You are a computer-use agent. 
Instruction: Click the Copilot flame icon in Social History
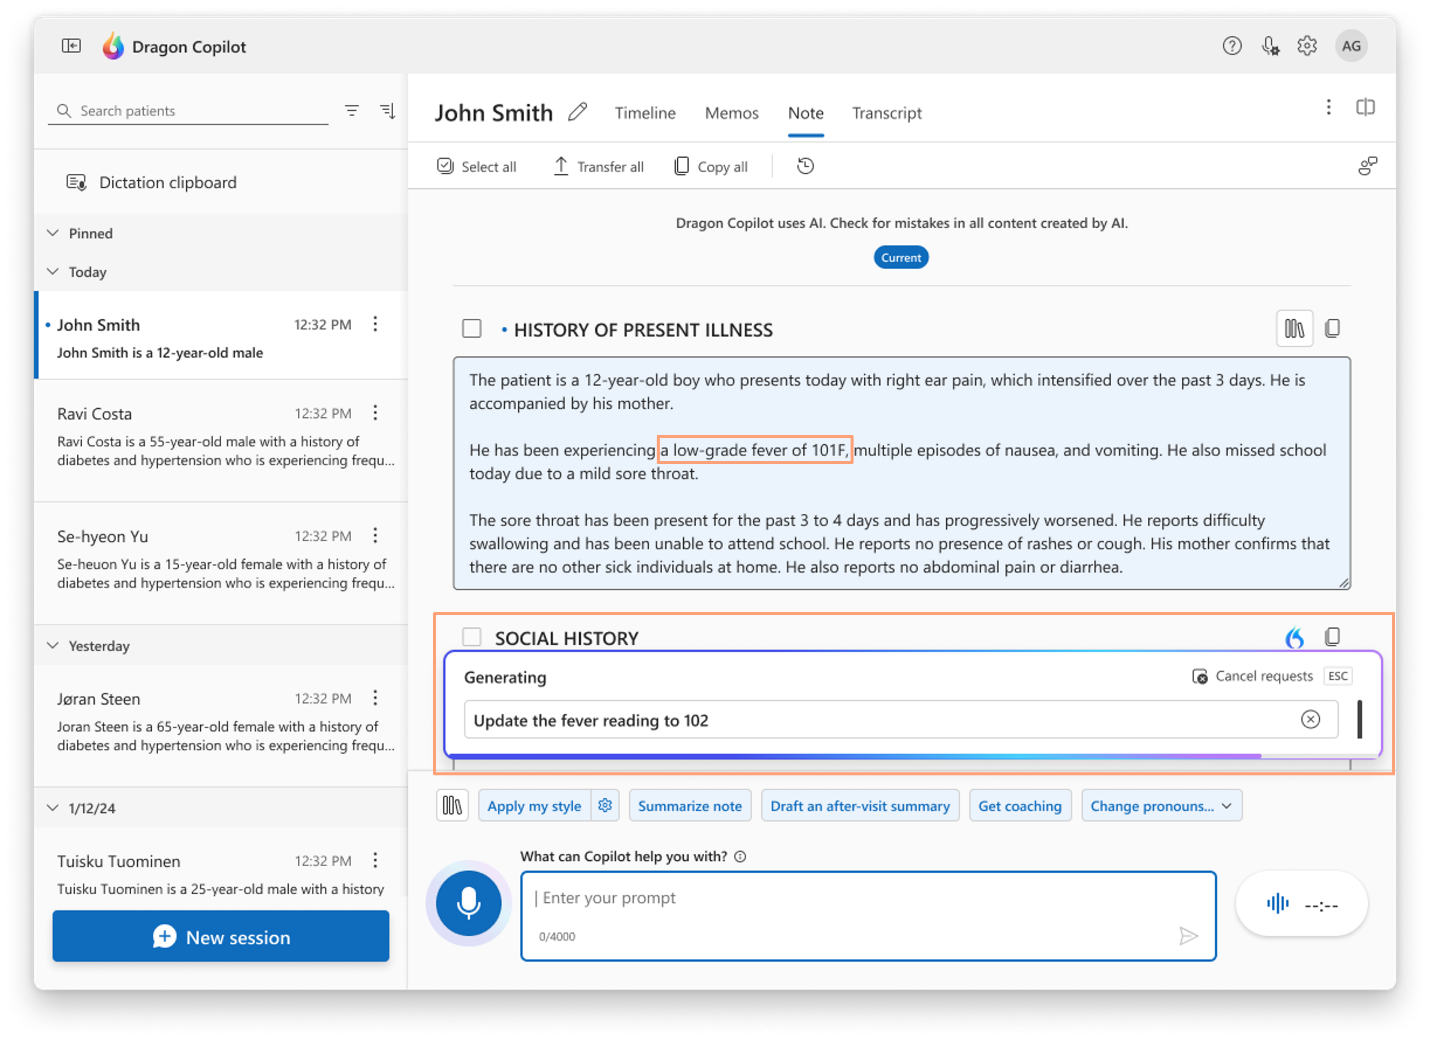pos(1294,637)
